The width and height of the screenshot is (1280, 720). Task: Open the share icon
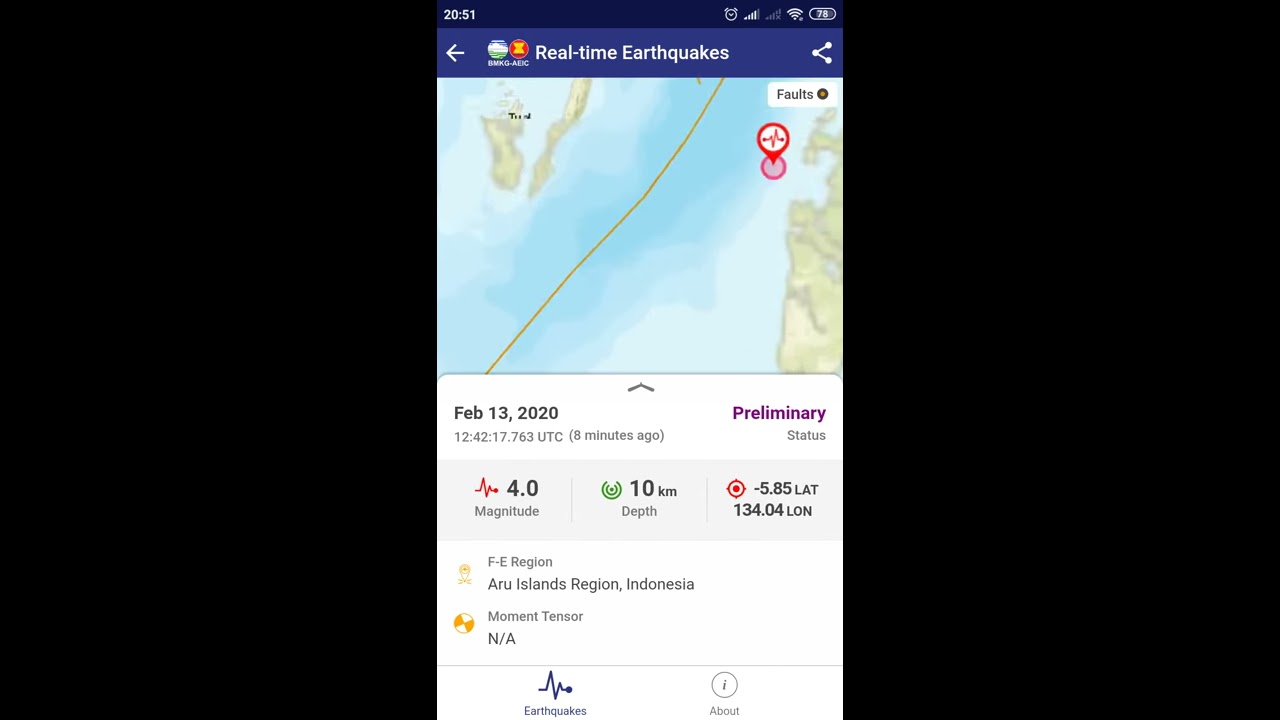pyautogui.click(x=822, y=53)
